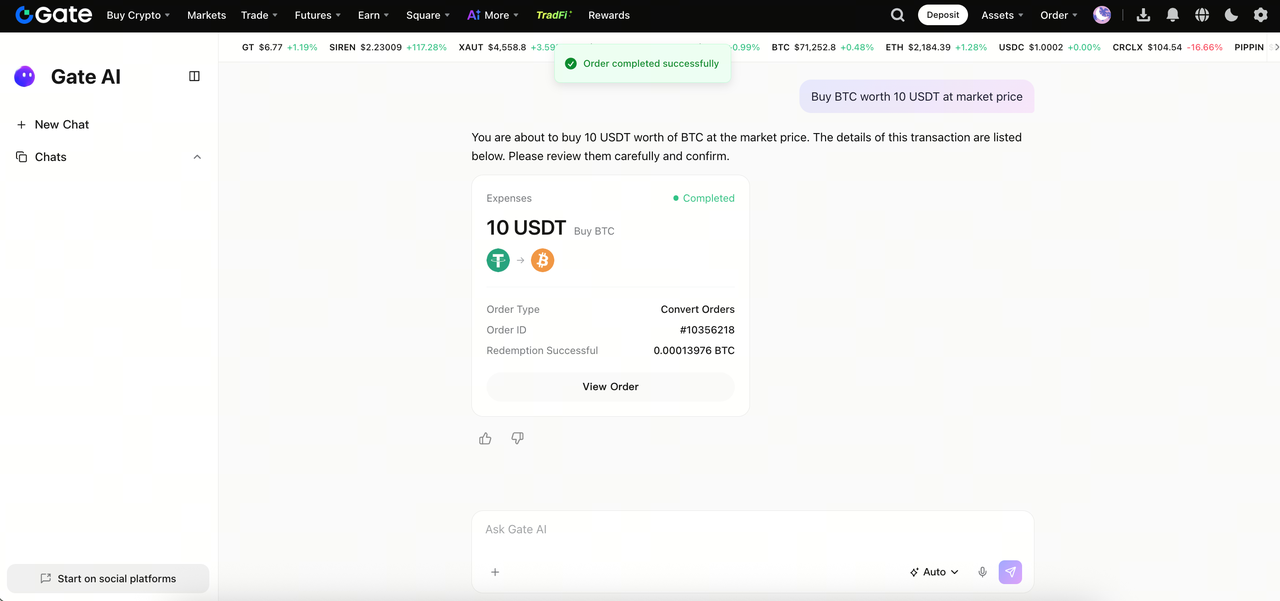Open the download app icon

click(1143, 15)
